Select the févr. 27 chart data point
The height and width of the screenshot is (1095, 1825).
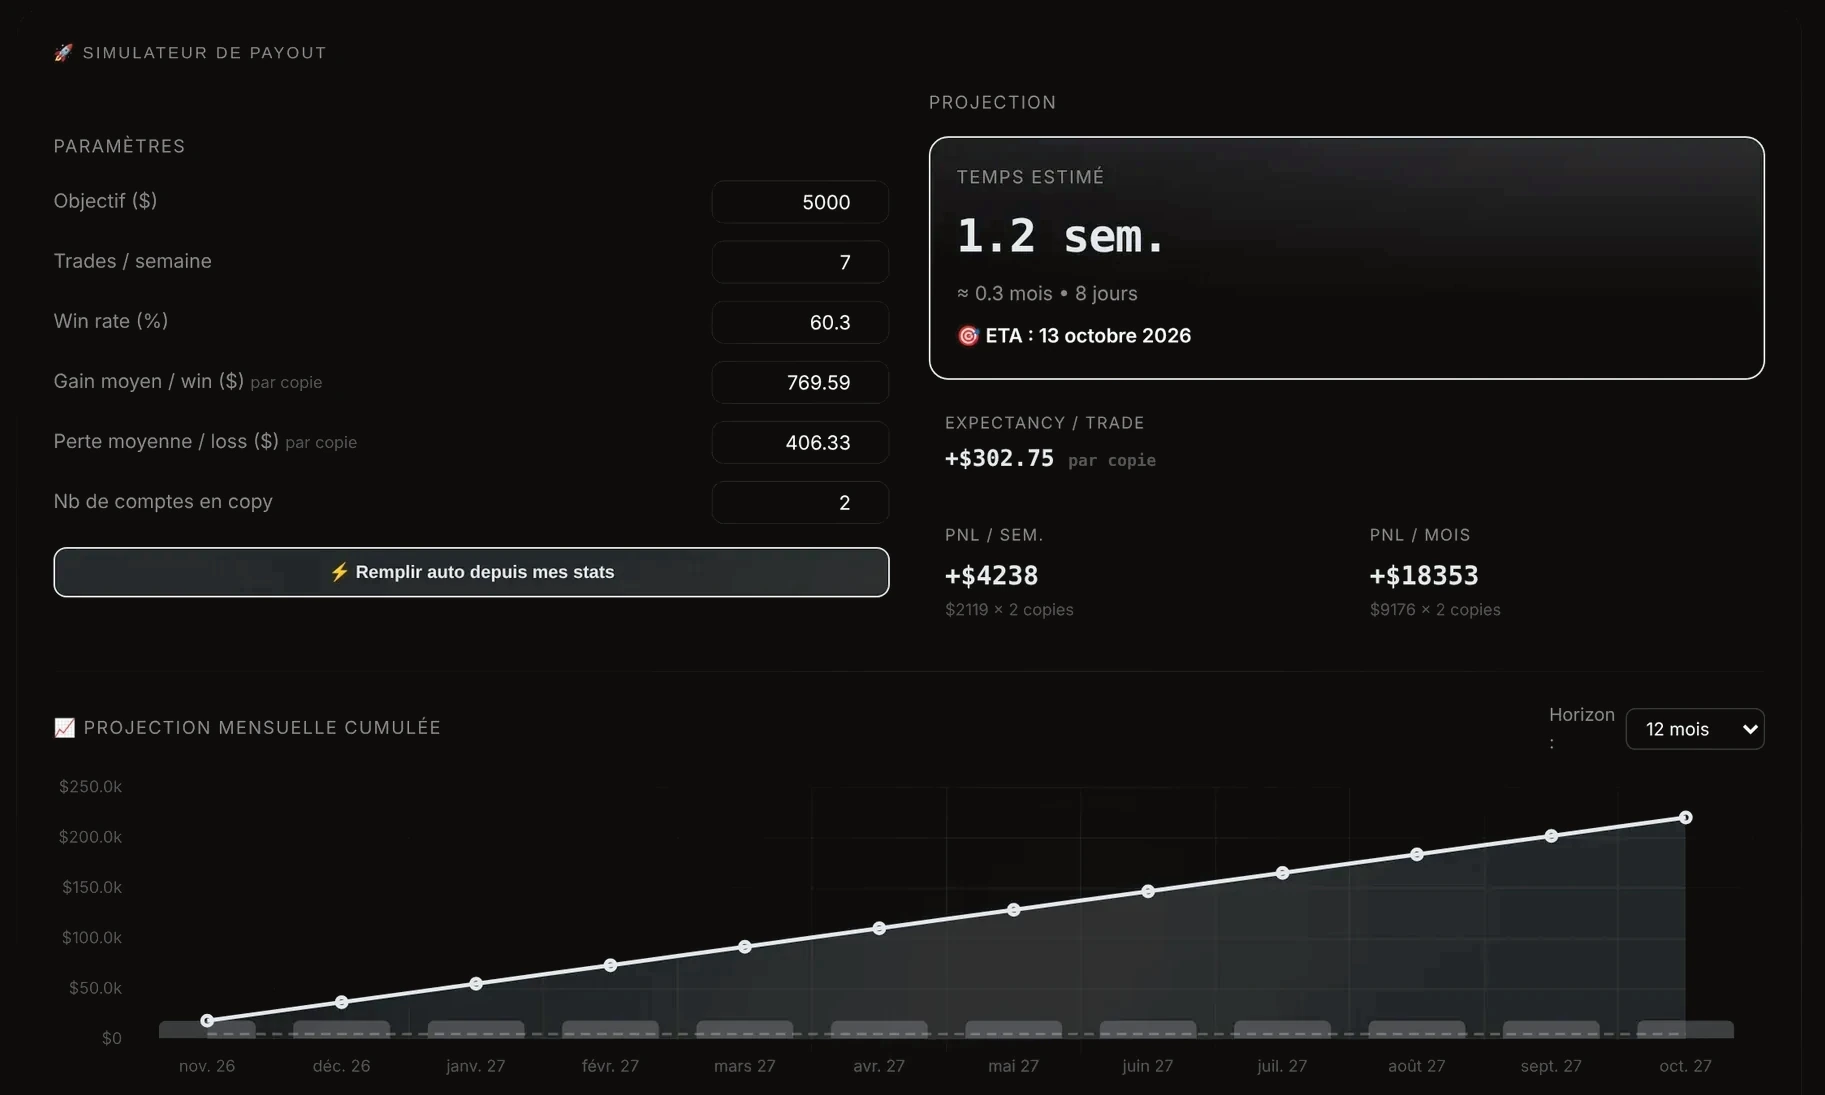pos(610,965)
